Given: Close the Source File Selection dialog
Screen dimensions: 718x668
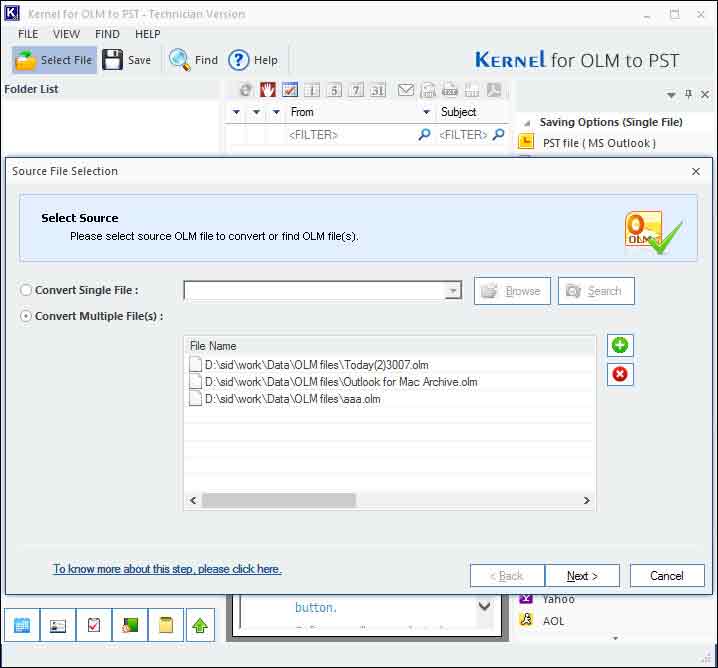Looking at the screenshot, I should point(696,171).
